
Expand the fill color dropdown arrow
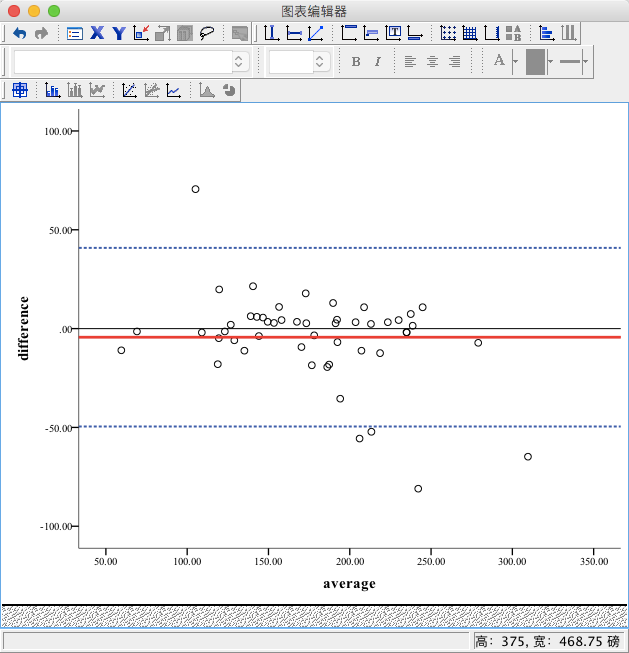tap(550, 62)
